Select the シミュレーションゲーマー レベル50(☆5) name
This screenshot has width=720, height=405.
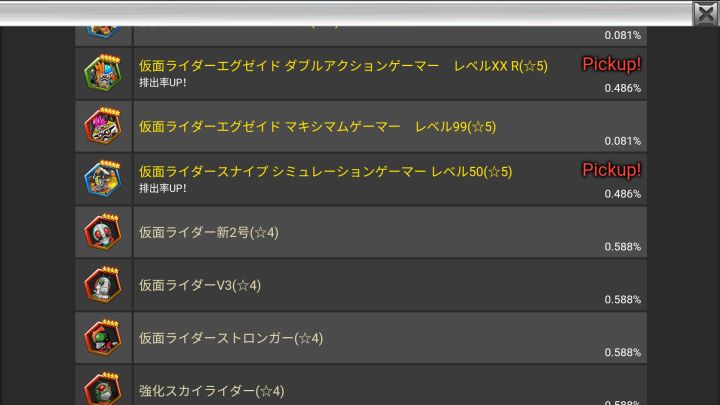326,172
